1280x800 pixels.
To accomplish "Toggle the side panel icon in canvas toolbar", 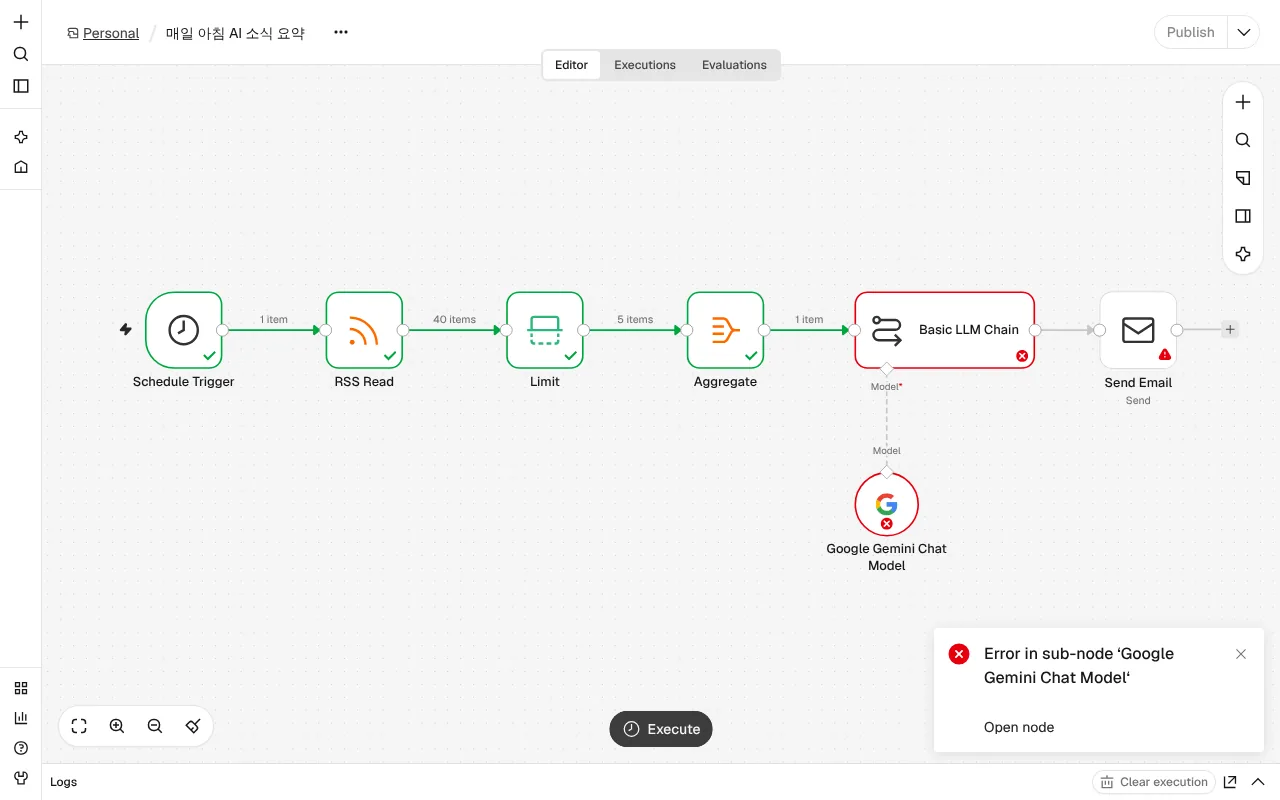I will point(1243,216).
